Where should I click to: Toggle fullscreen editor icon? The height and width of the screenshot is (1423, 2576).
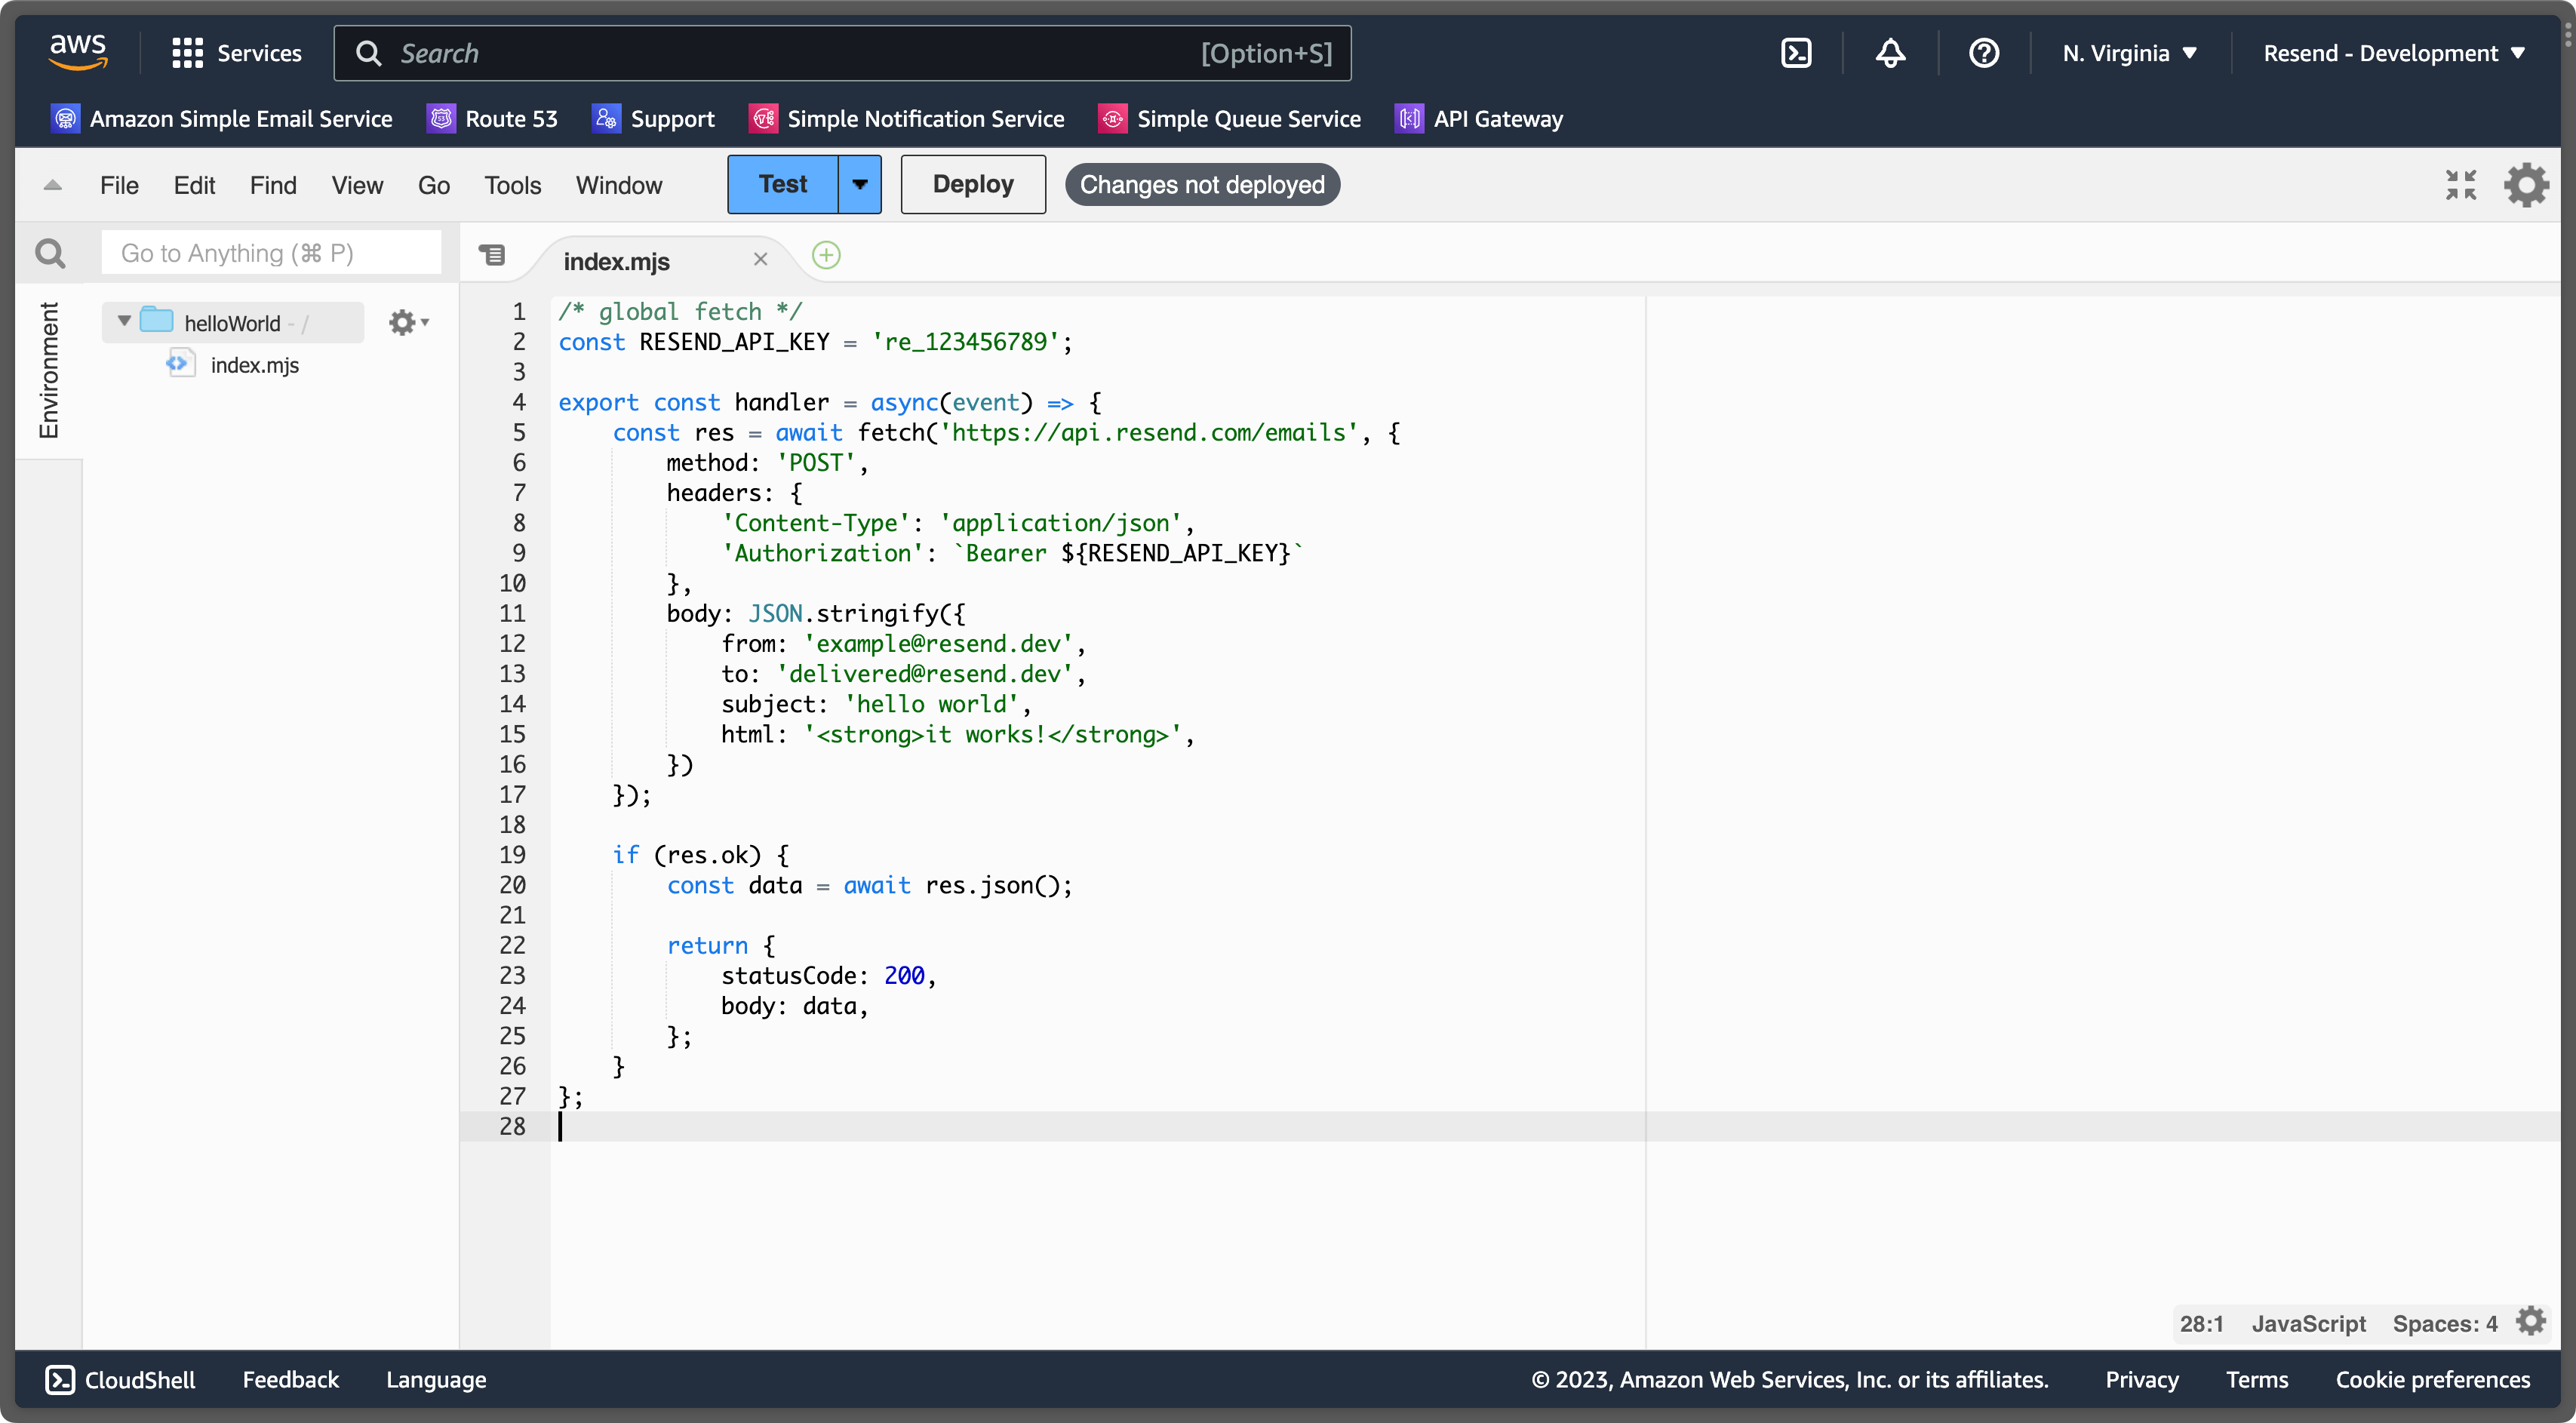tap(2461, 185)
